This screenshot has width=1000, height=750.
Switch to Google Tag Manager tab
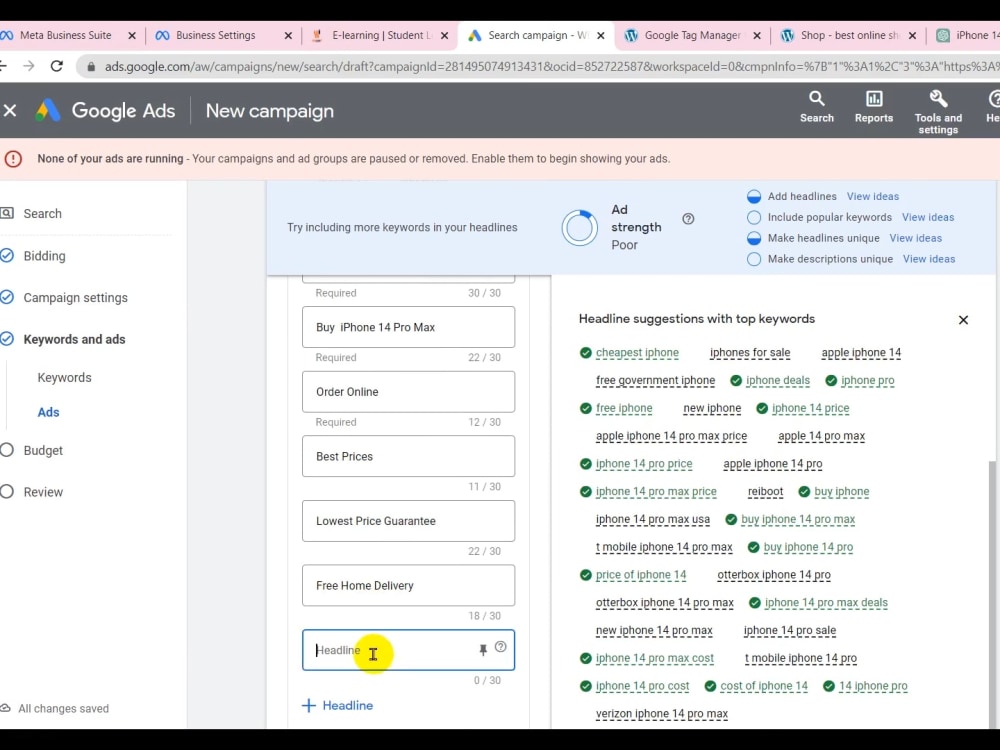point(692,35)
